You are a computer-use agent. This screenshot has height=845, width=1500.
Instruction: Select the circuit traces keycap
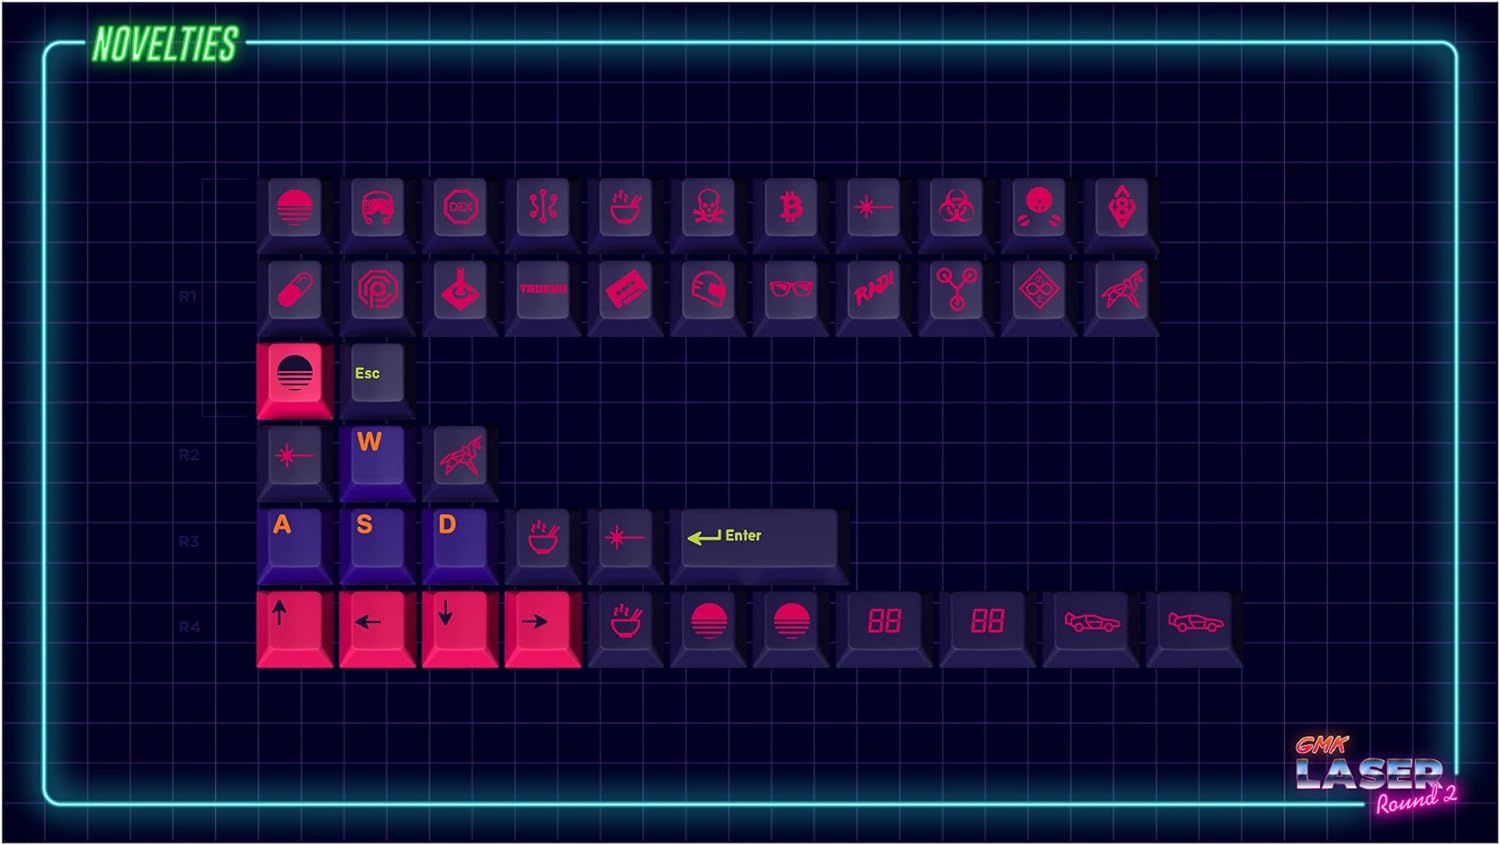543,214
